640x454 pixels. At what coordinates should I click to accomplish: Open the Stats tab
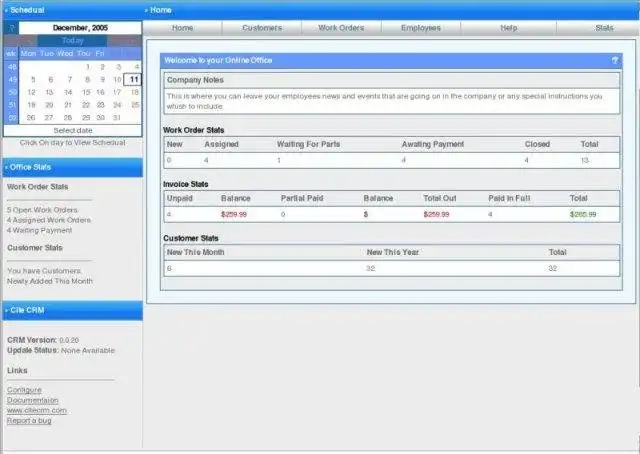point(604,28)
